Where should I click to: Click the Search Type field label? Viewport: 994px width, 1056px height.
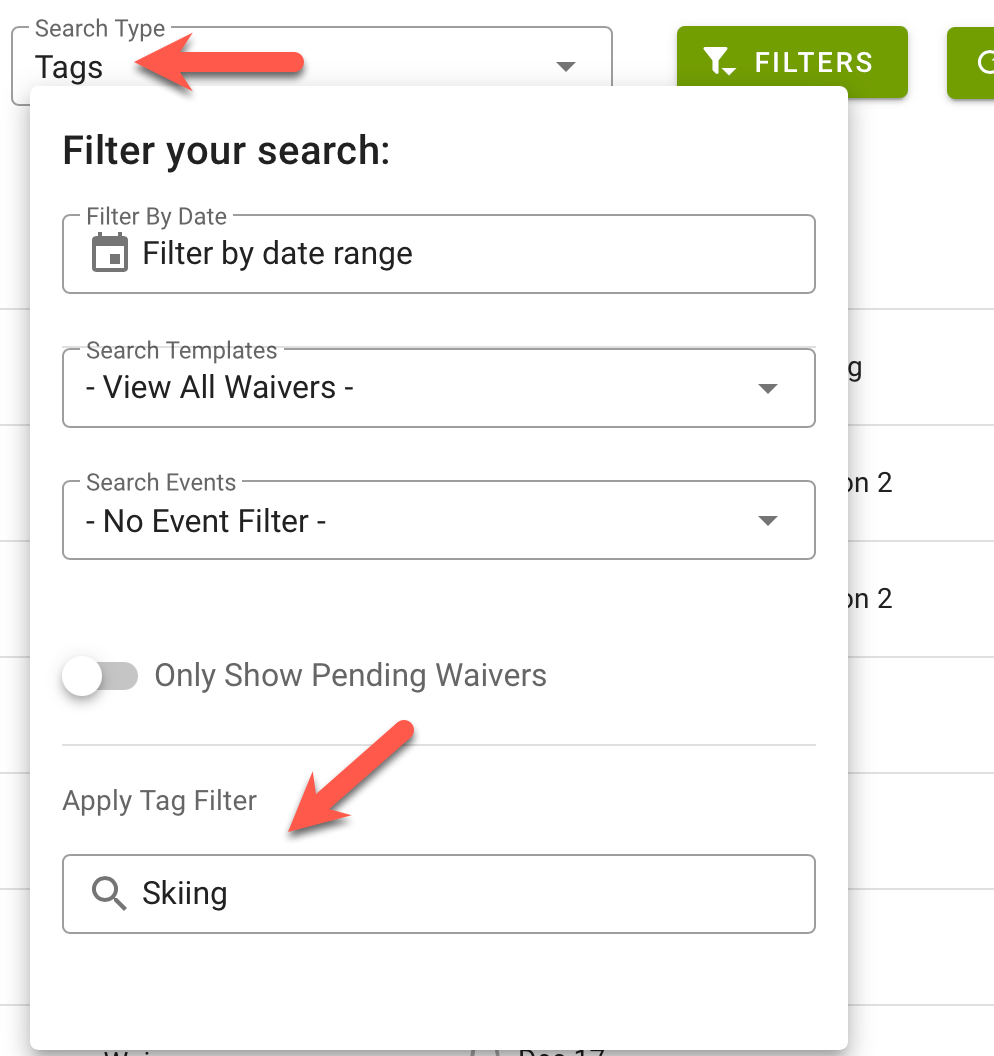[100, 28]
